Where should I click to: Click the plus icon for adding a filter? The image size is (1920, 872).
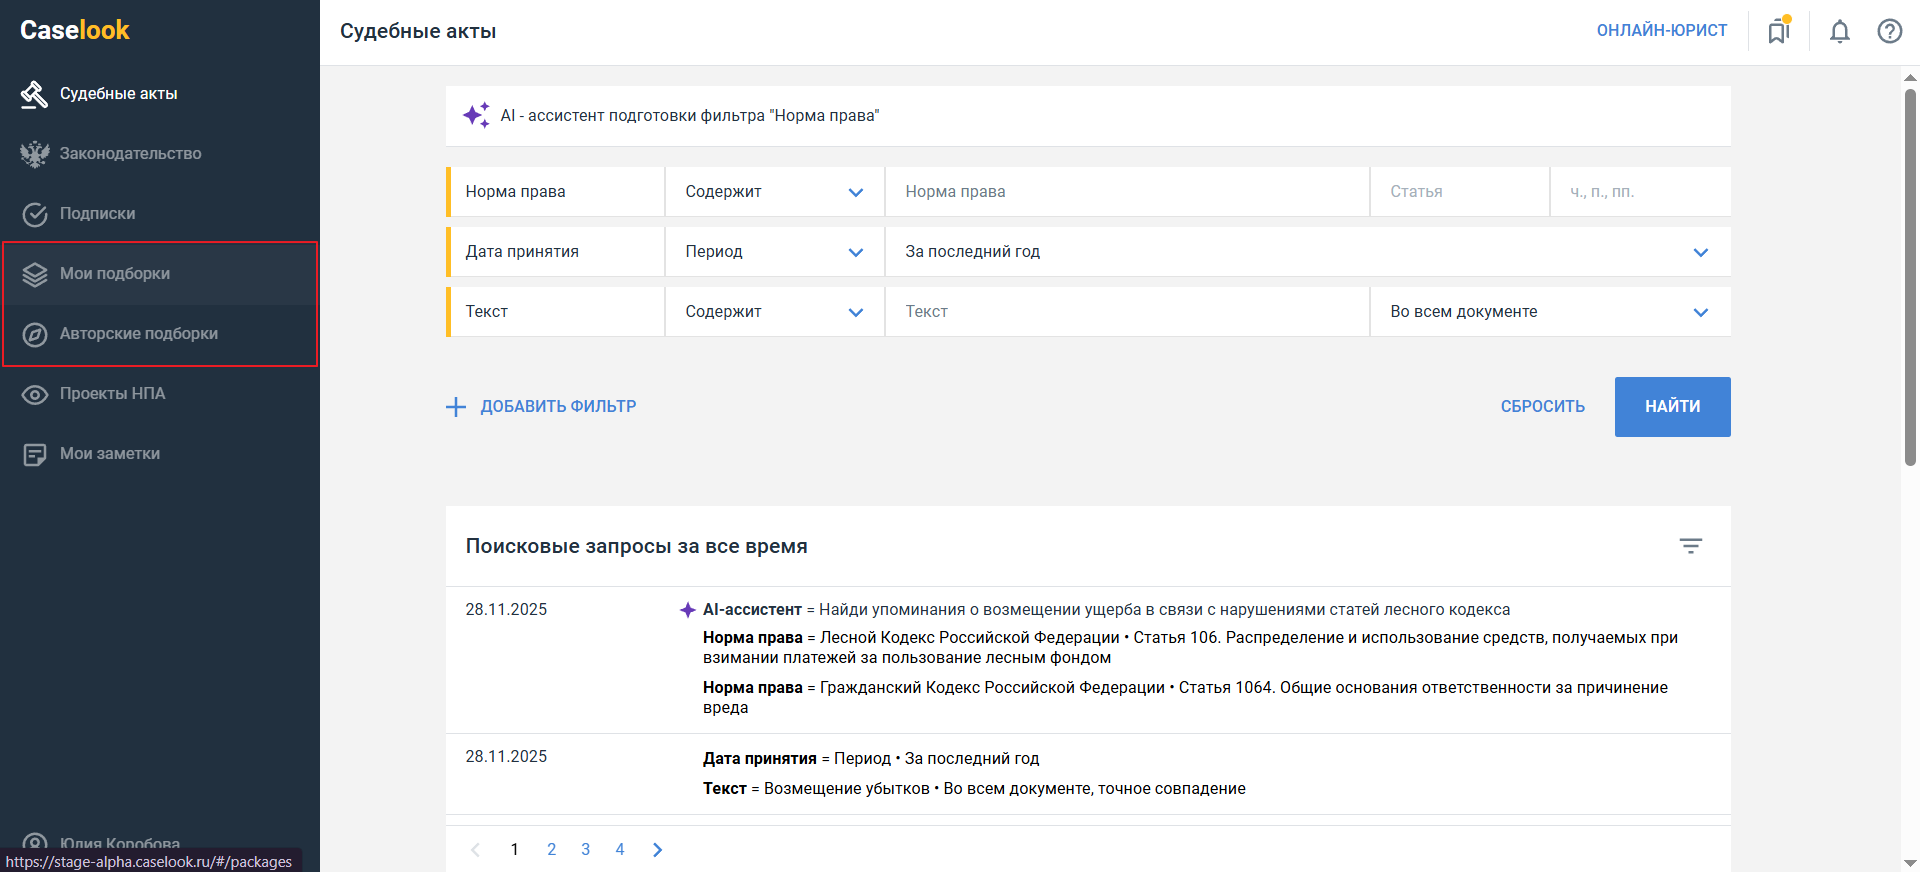point(456,407)
